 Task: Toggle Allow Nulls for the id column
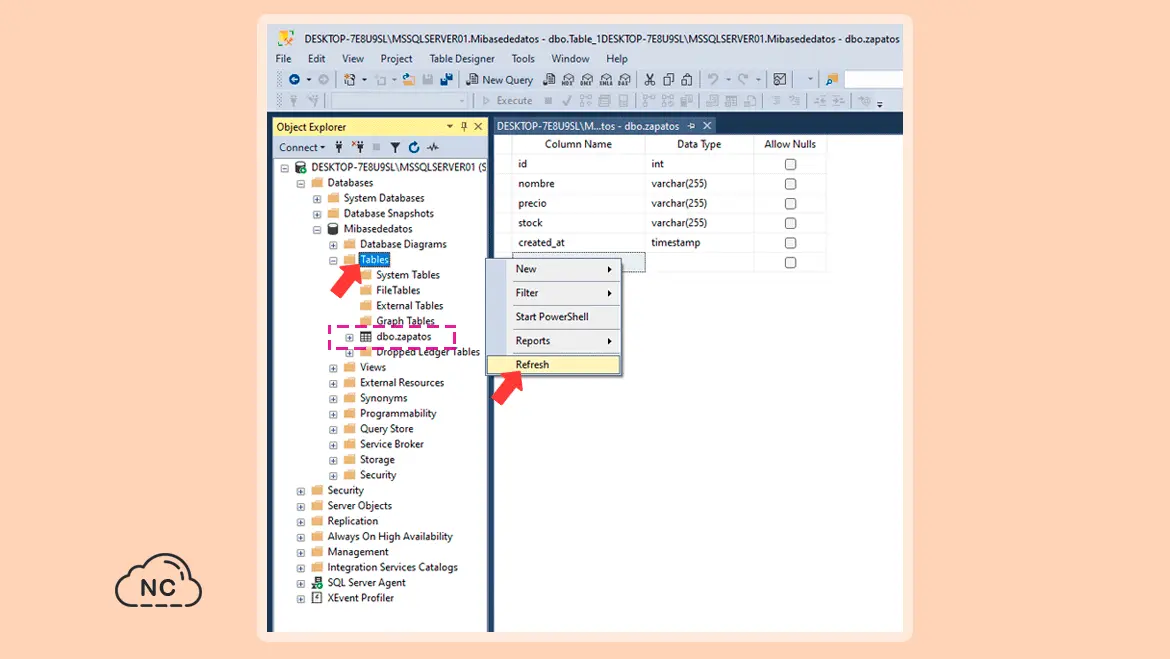[x=790, y=164]
